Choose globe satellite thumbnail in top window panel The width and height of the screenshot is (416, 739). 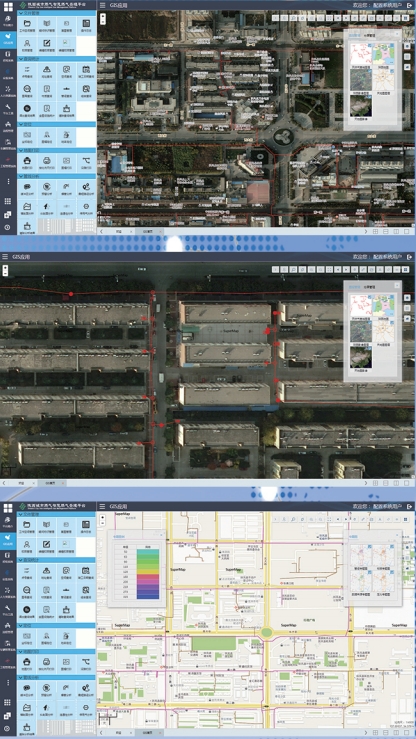360,106
